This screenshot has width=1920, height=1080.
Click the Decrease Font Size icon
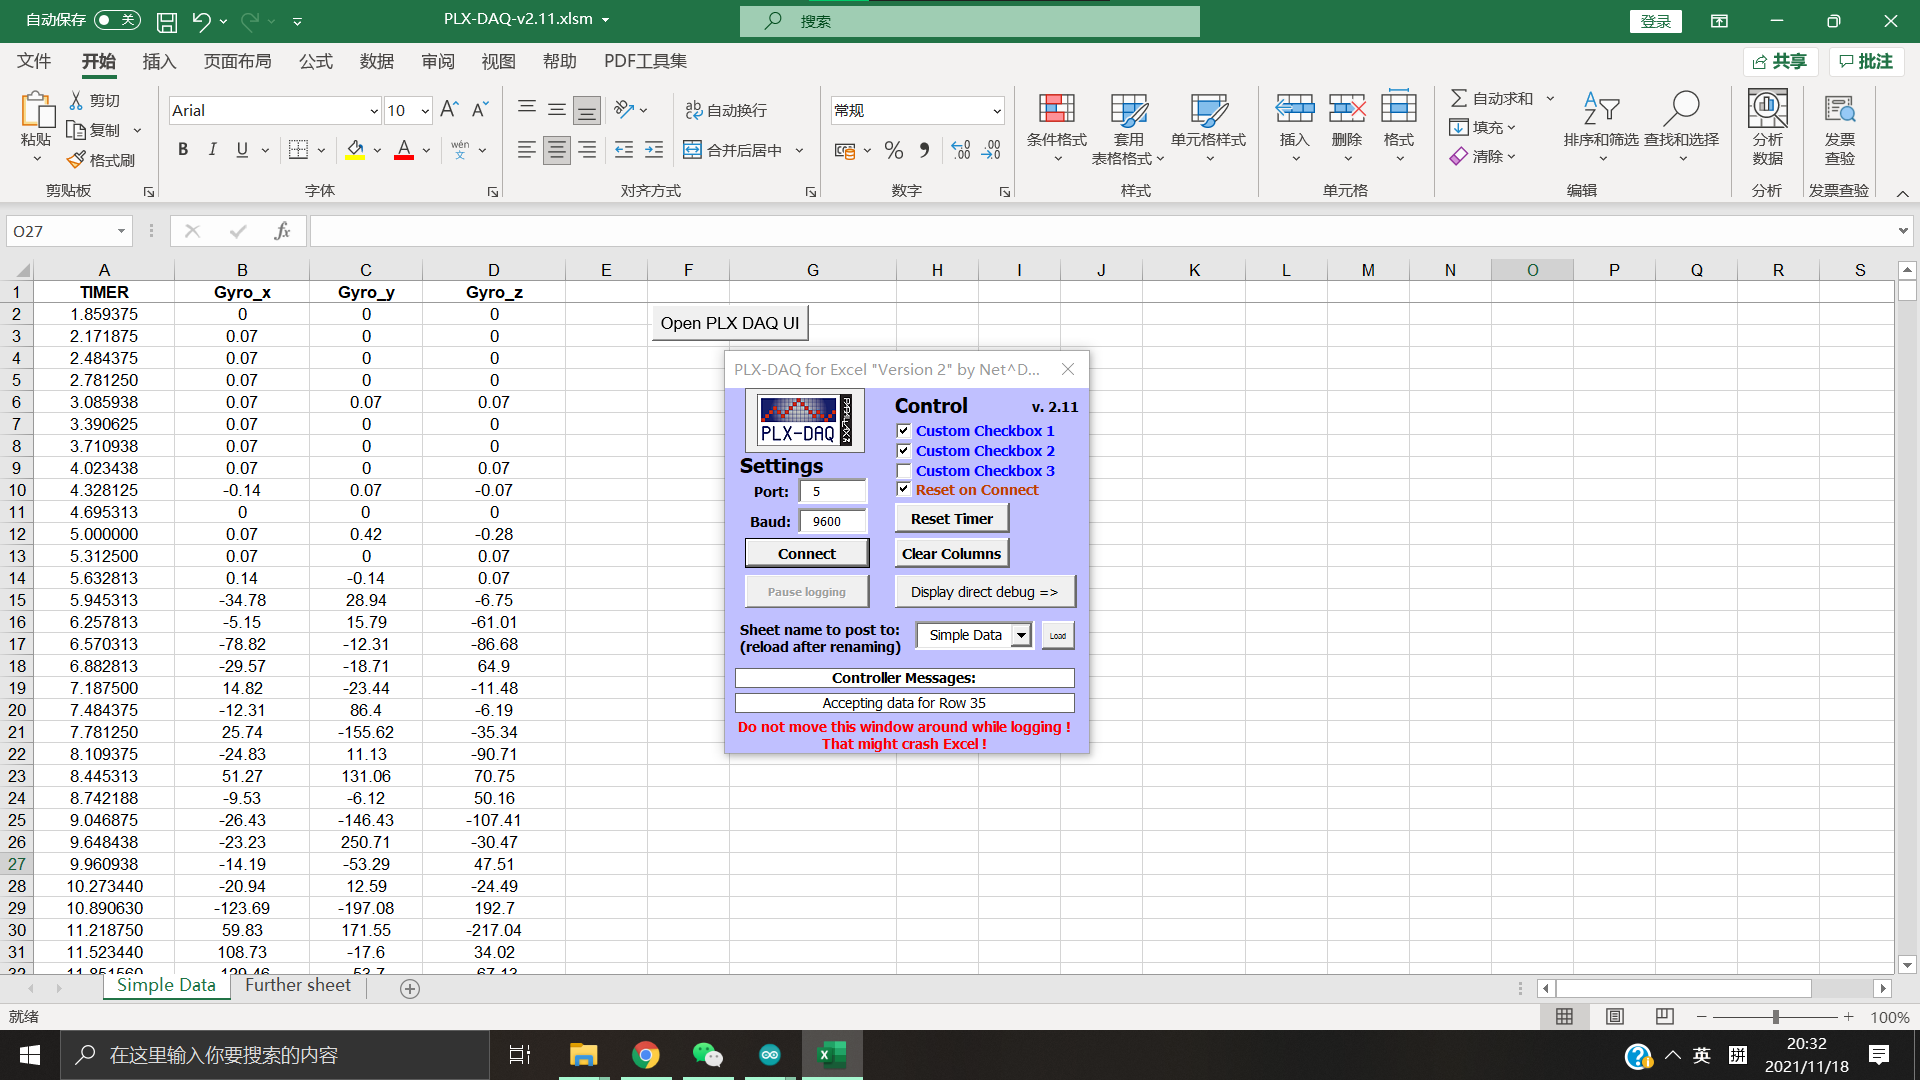click(x=480, y=109)
